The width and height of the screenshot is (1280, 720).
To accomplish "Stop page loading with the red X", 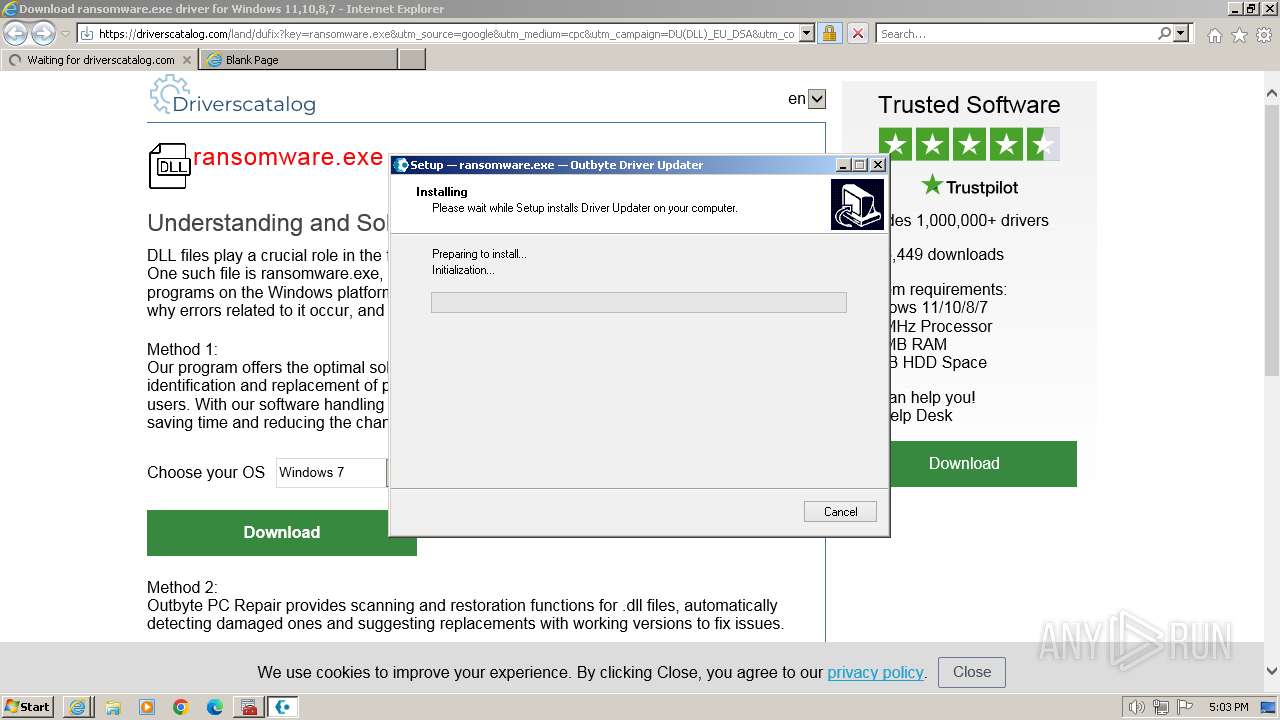I will coord(857,33).
